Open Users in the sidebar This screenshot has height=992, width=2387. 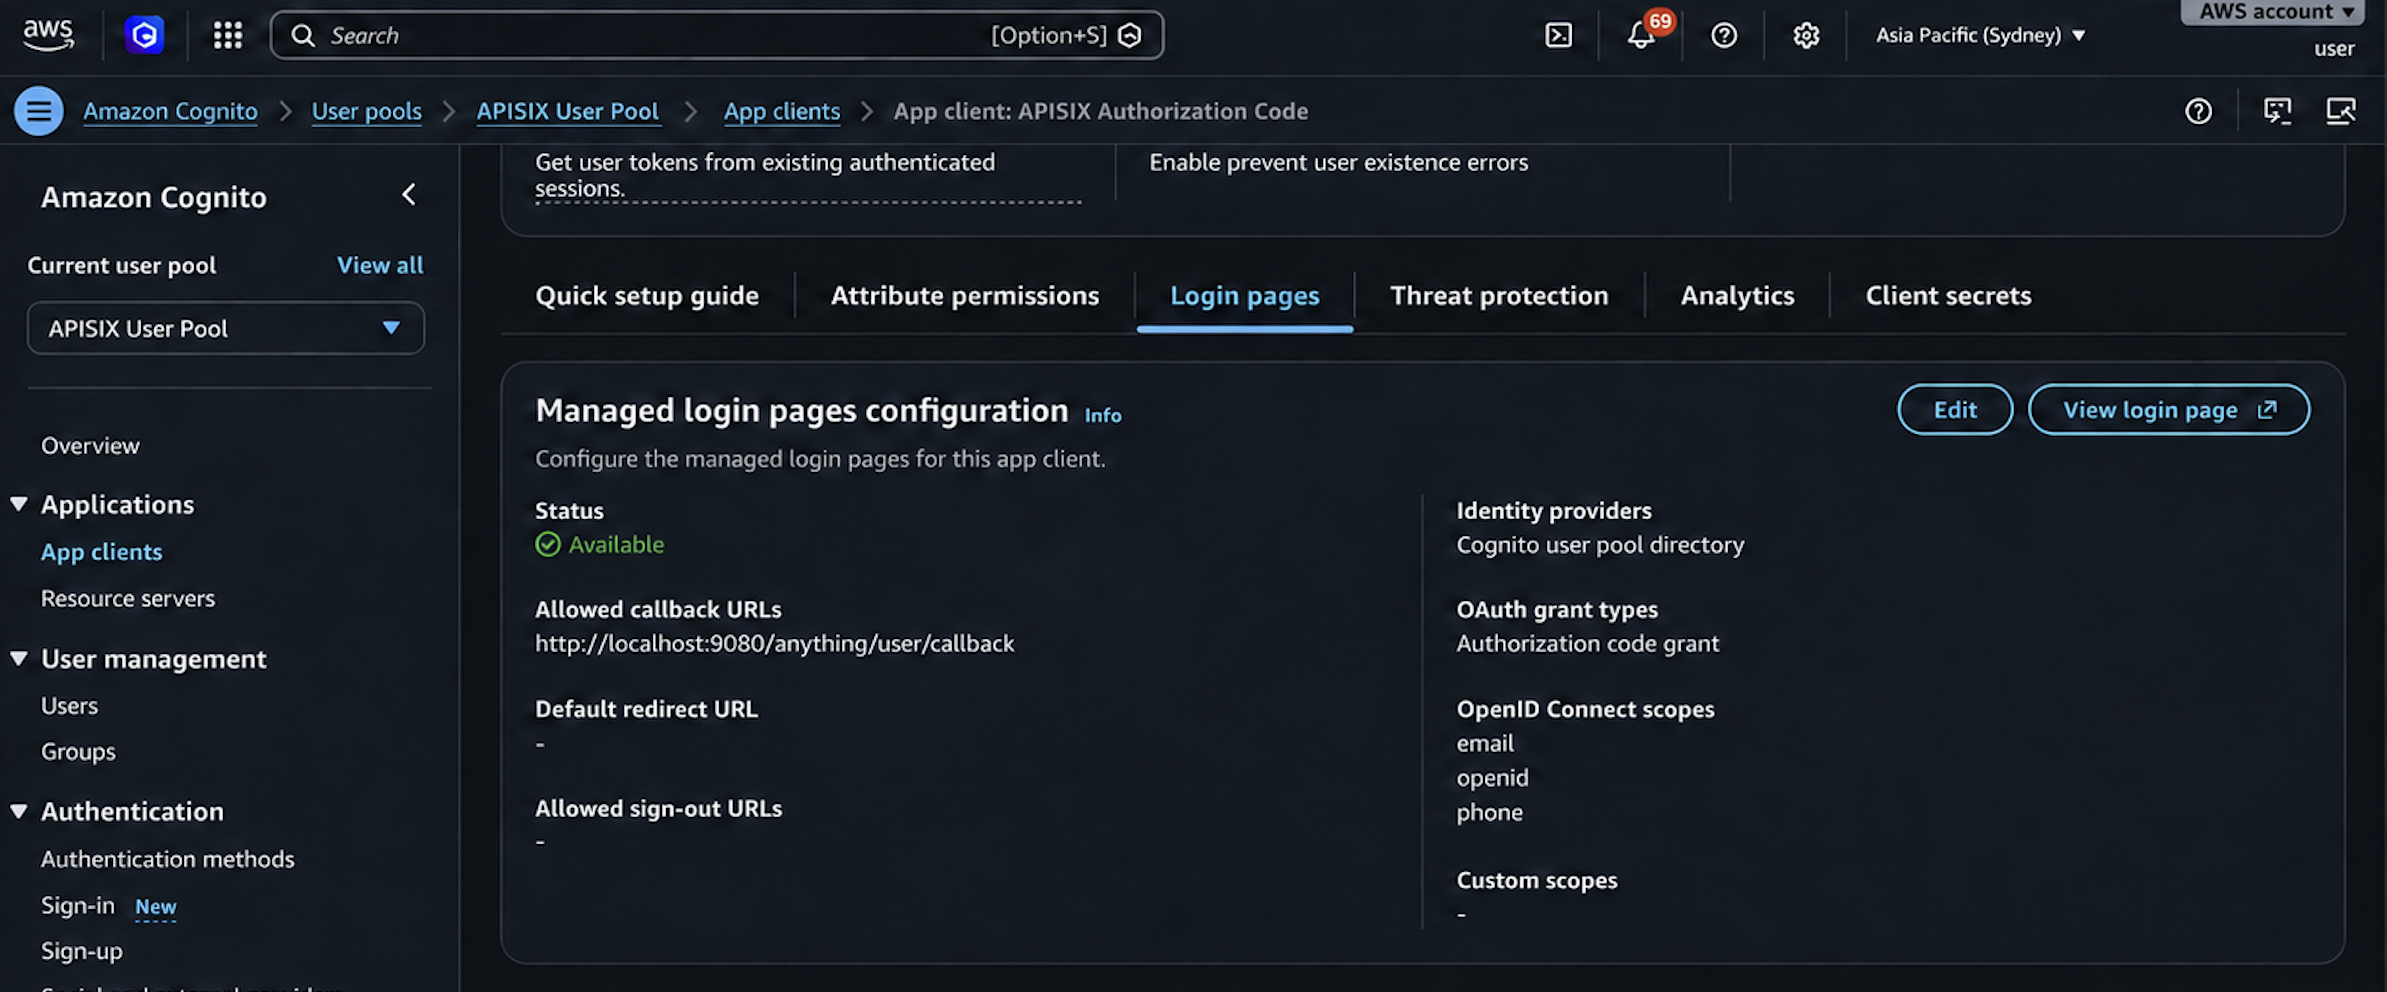pyautogui.click(x=69, y=706)
